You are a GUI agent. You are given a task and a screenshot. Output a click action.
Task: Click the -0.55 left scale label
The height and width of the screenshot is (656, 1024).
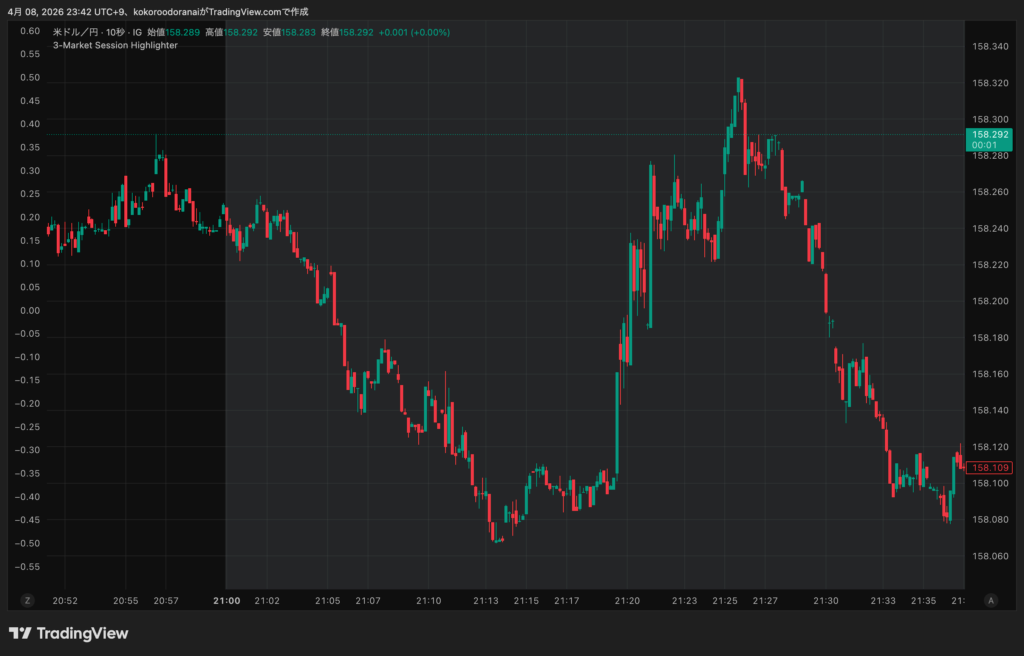pos(27,566)
